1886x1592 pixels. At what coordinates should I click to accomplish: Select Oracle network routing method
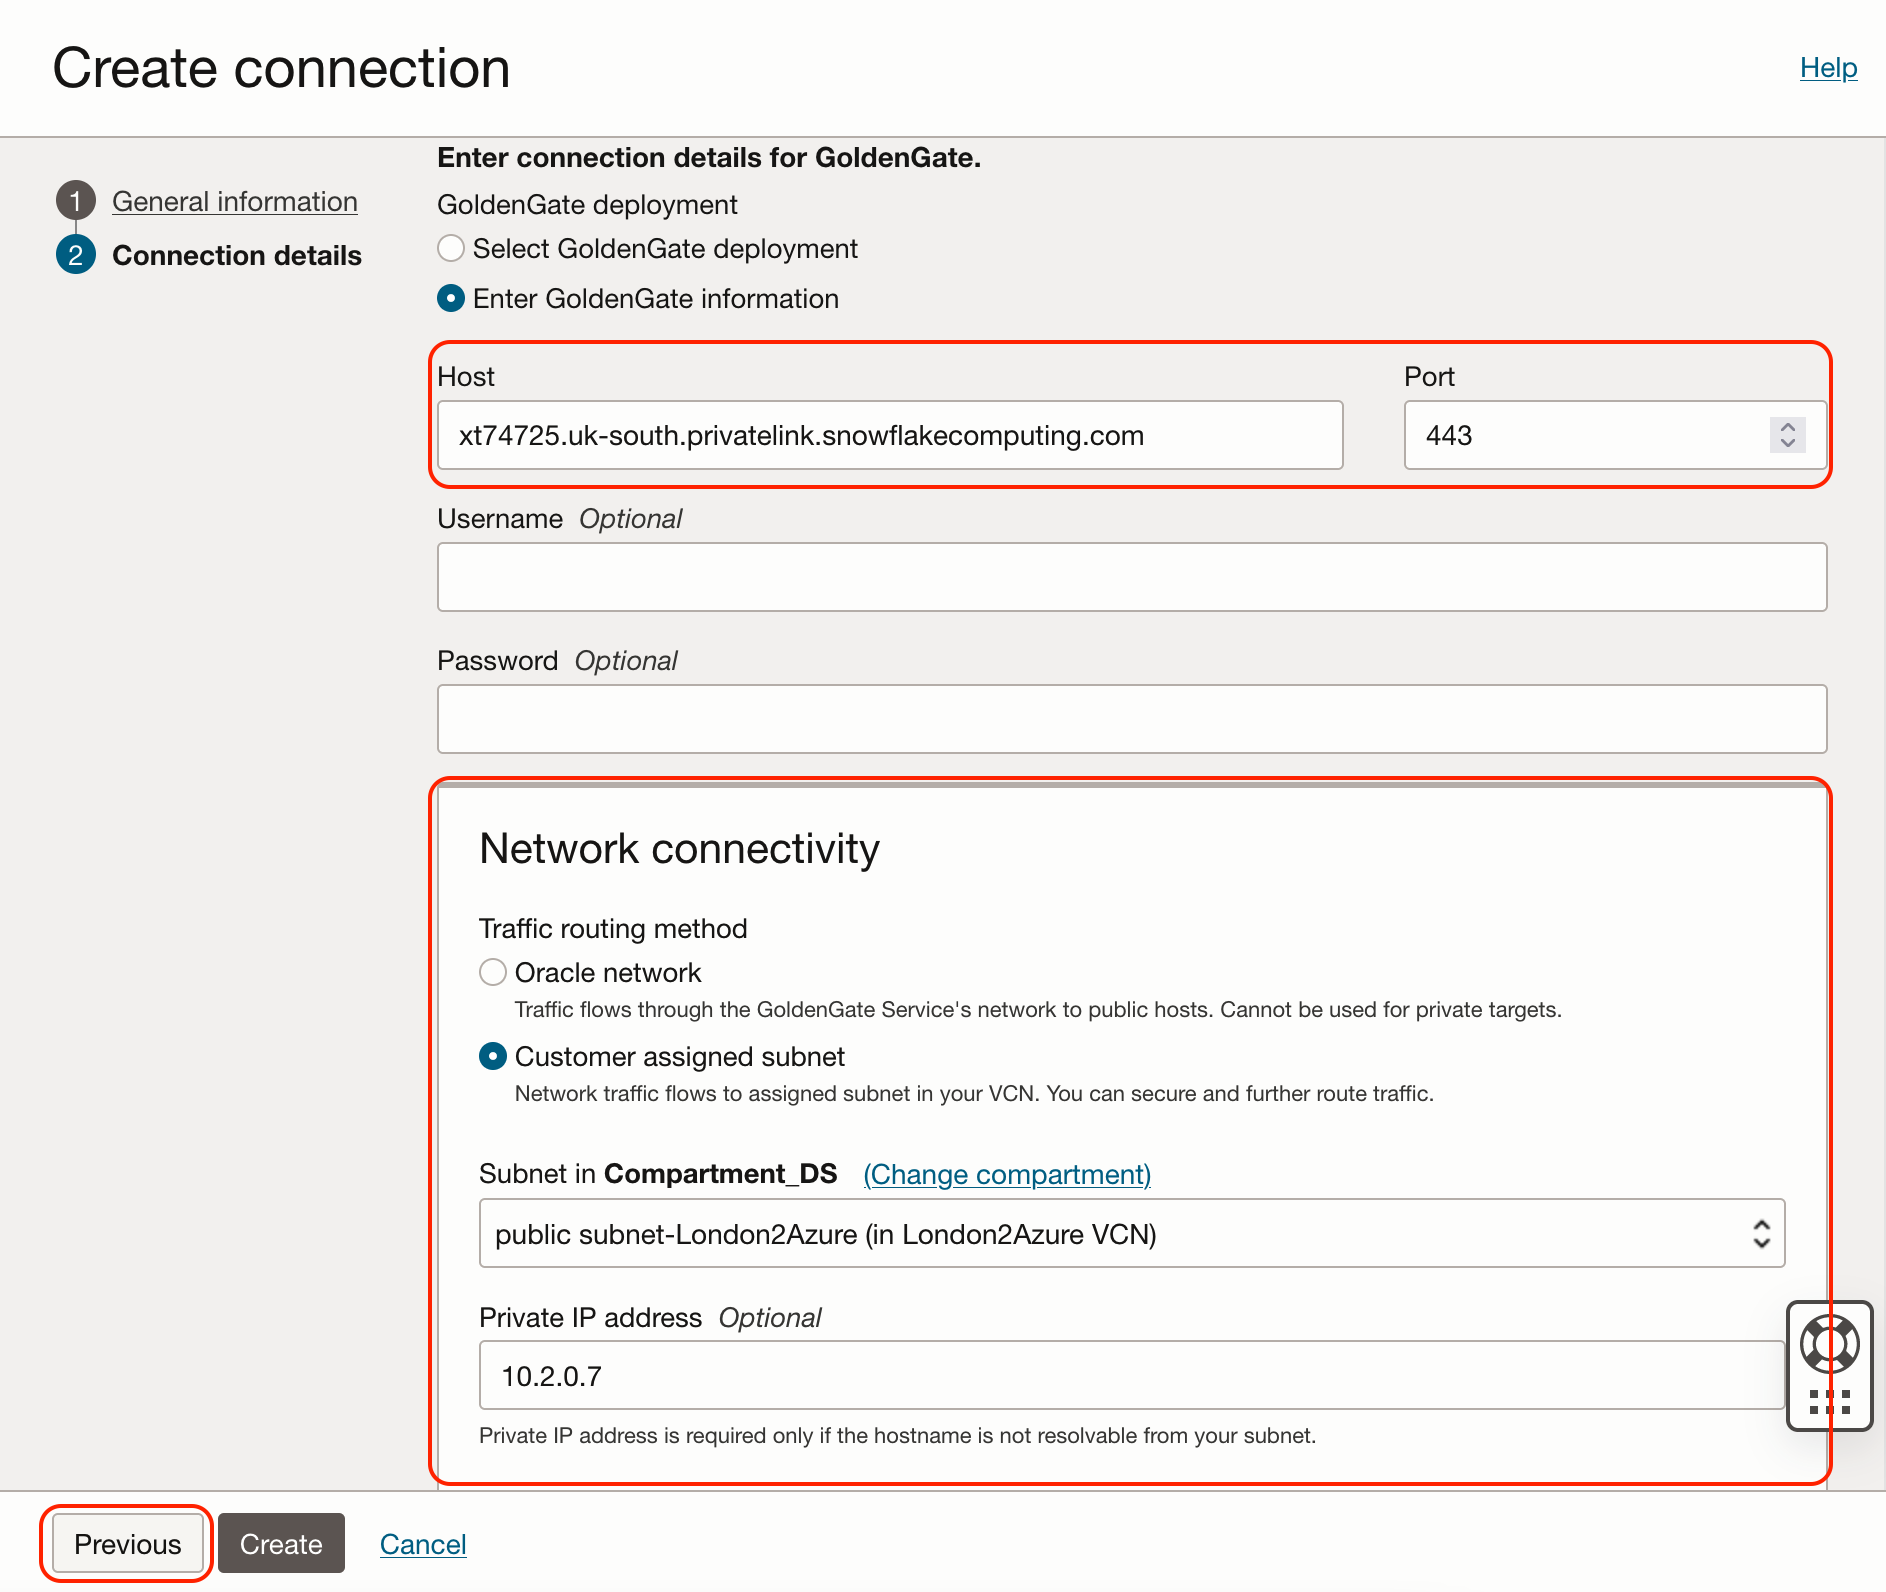493,972
